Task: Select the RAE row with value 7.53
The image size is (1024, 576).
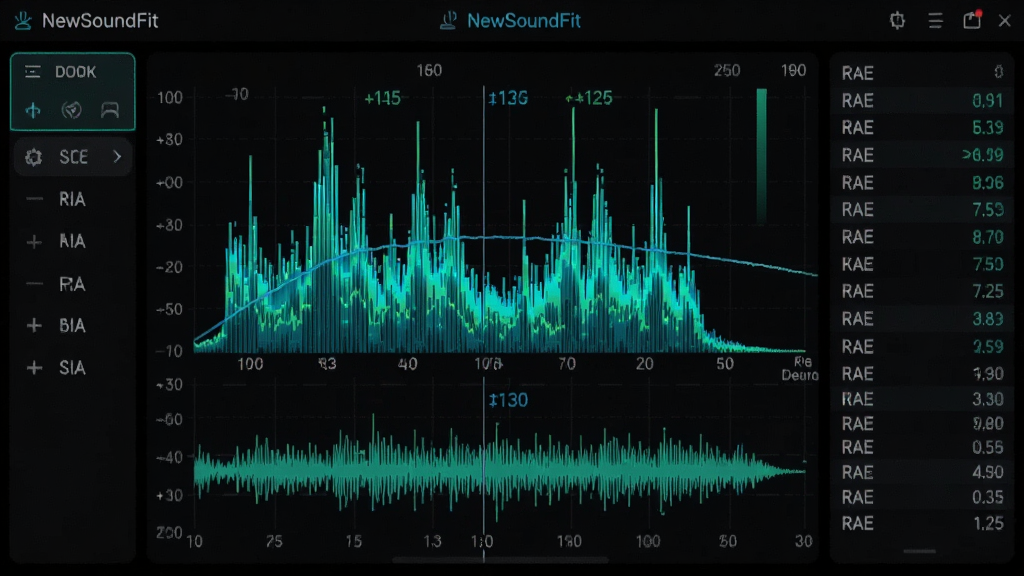Action: point(921,210)
